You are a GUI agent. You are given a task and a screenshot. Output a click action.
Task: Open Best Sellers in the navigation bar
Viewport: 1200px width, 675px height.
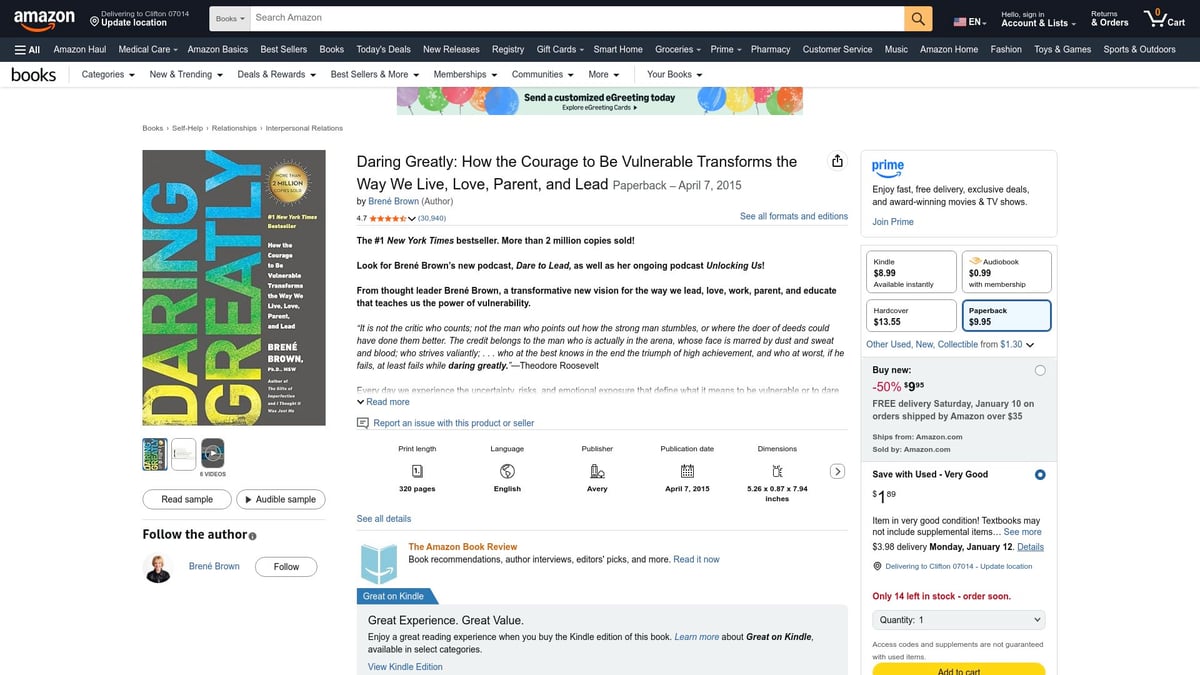(x=284, y=49)
